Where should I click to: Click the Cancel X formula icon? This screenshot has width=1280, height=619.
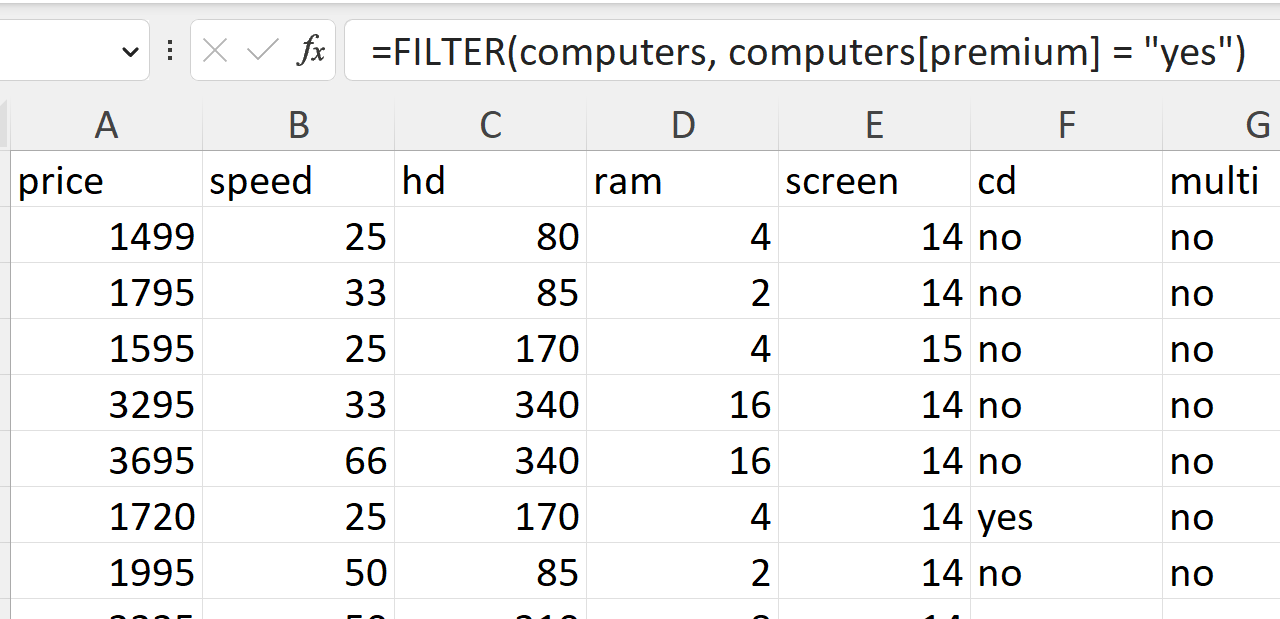pos(215,51)
